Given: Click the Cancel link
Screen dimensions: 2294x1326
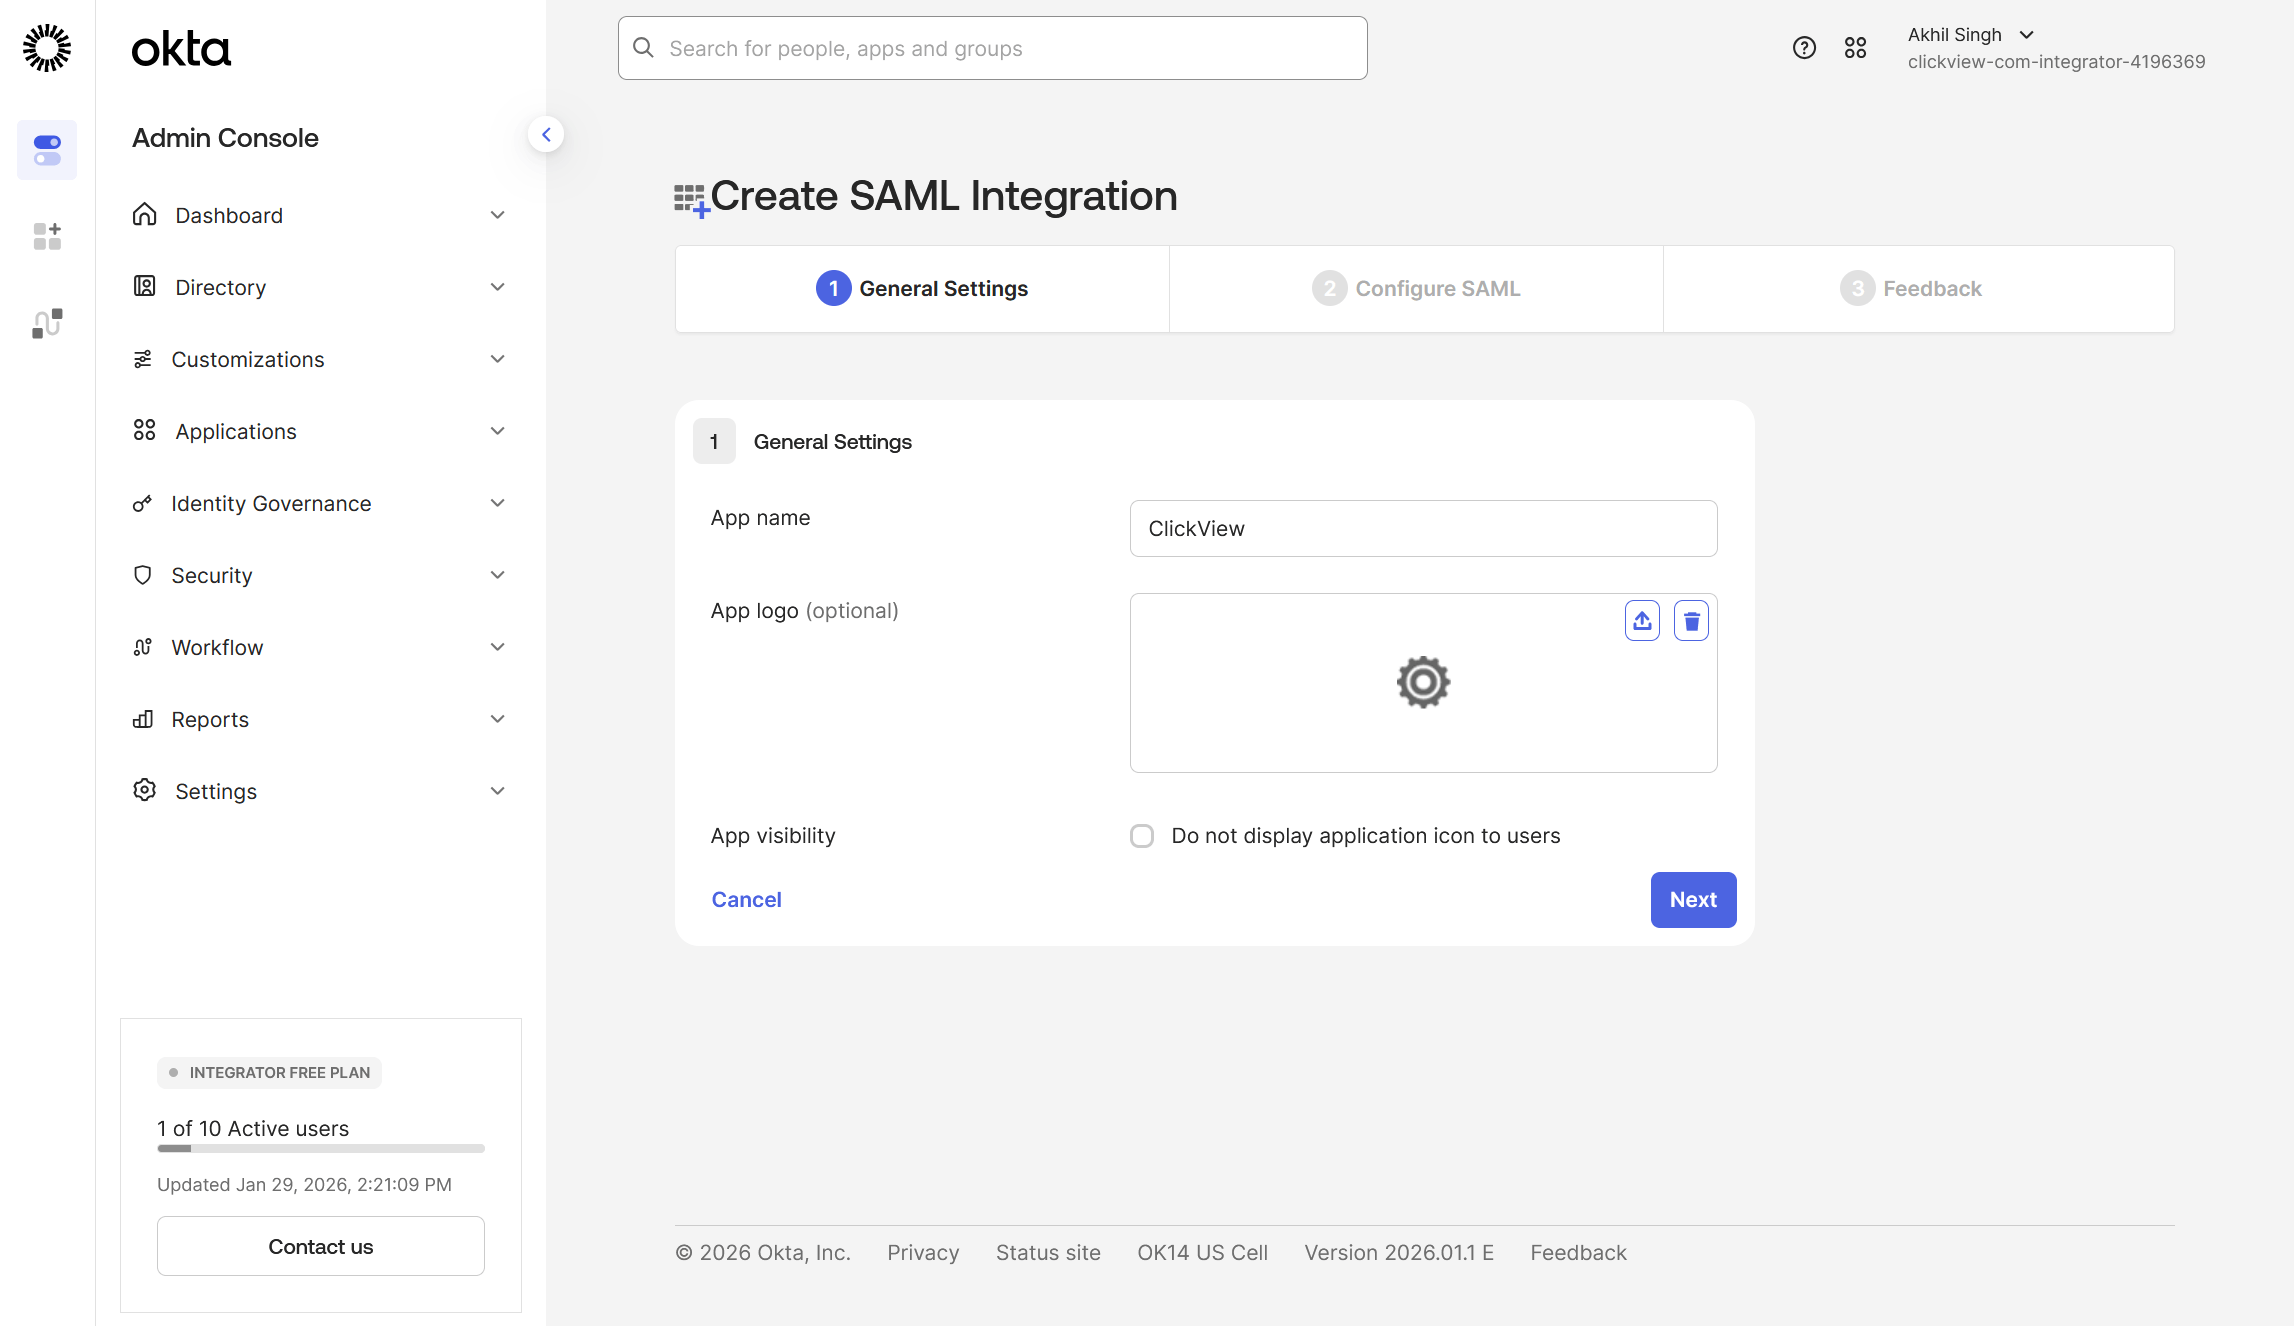Looking at the screenshot, I should click(746, 900).
